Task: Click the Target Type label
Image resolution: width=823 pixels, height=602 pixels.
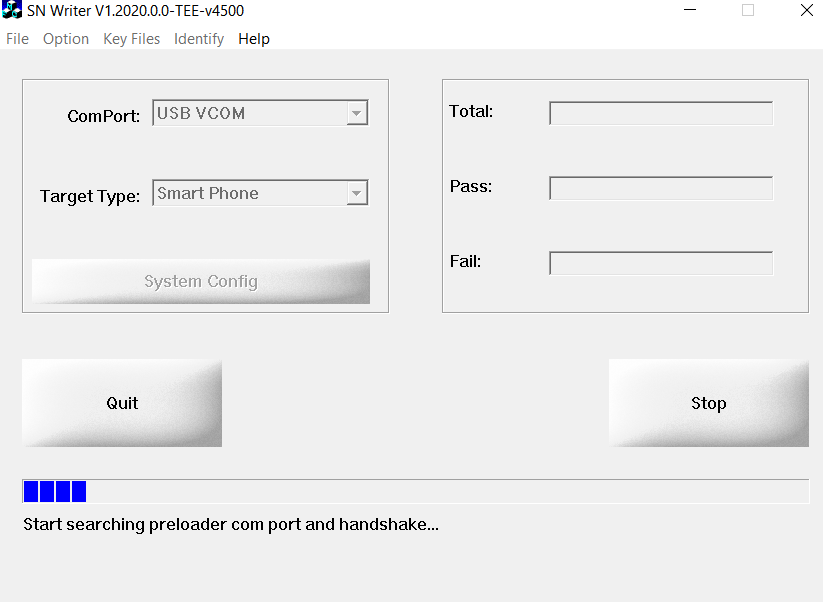Action: 90,196
